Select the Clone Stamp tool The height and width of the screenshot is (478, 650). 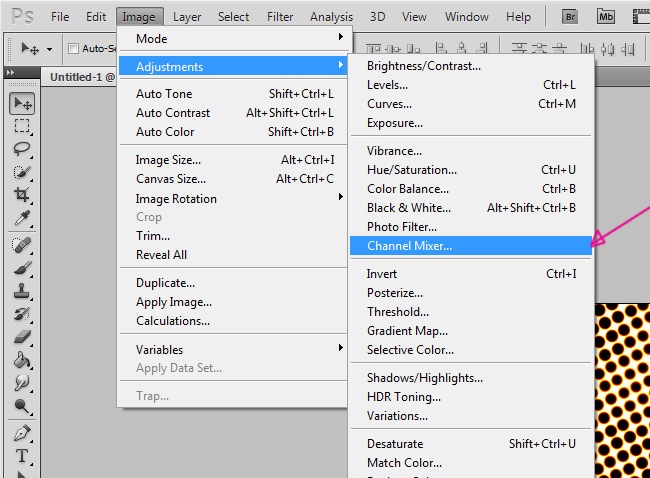click(22, 292)
